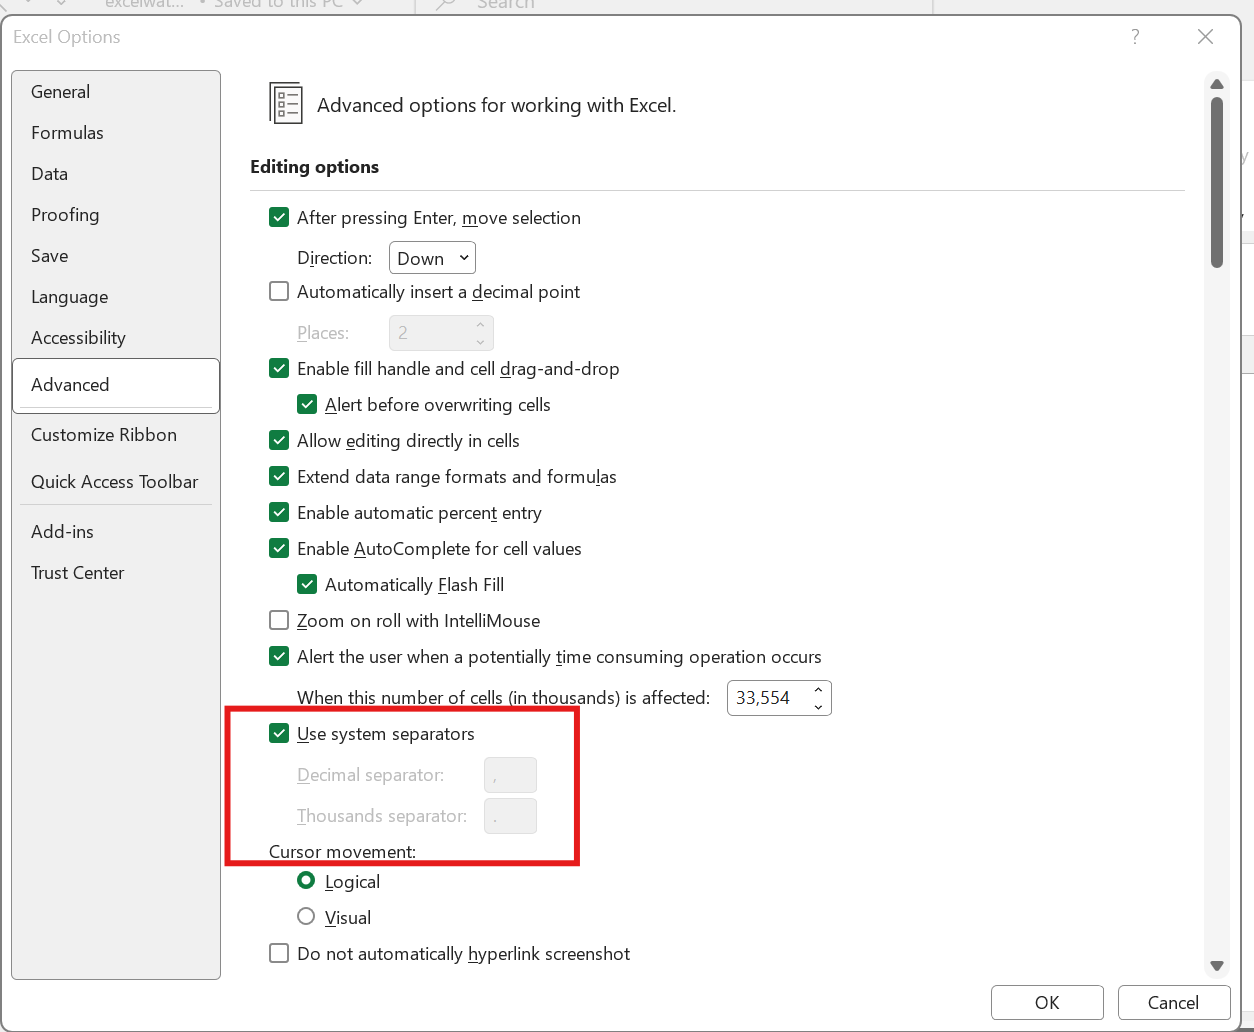
Task: Uncheck After pressing Enter, move selection
Action: coord(279,217)
